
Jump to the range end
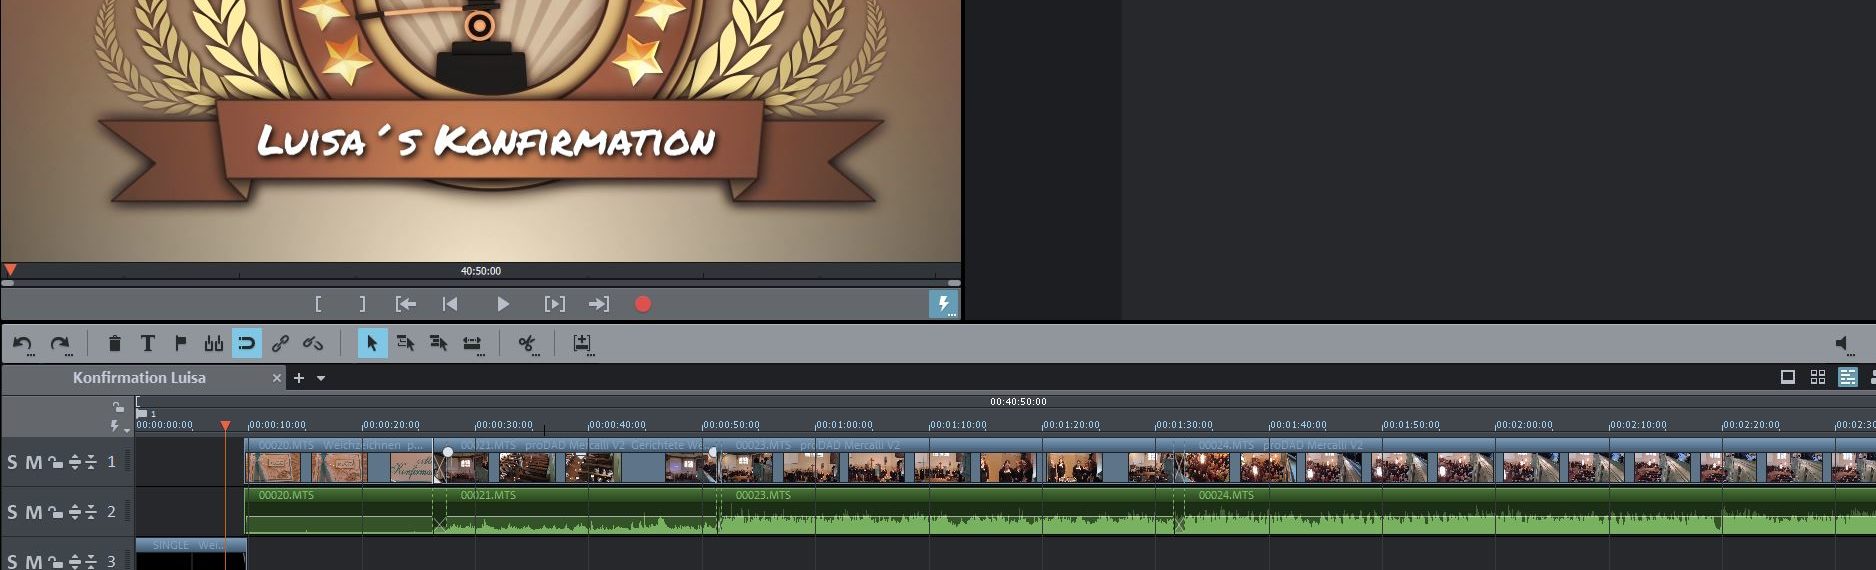pyautogui.click(x=599, y=304)
